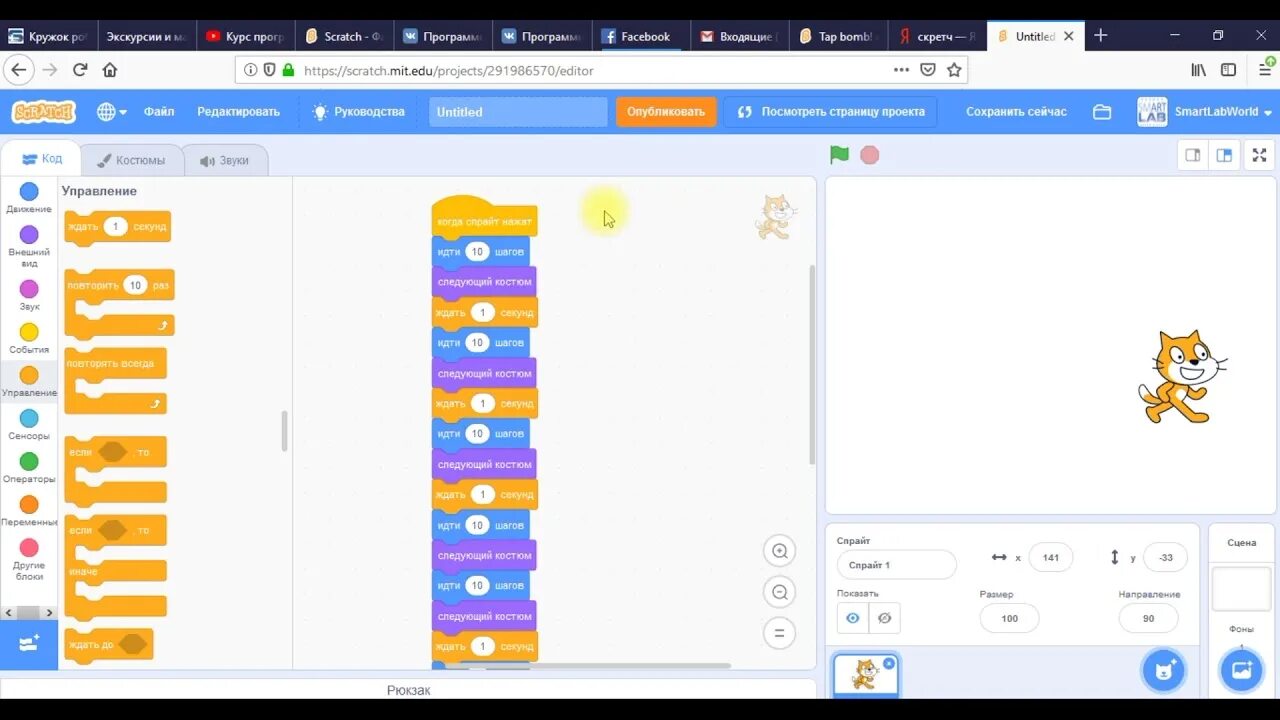Open the choose a backdrop button

pos(1241,670)
